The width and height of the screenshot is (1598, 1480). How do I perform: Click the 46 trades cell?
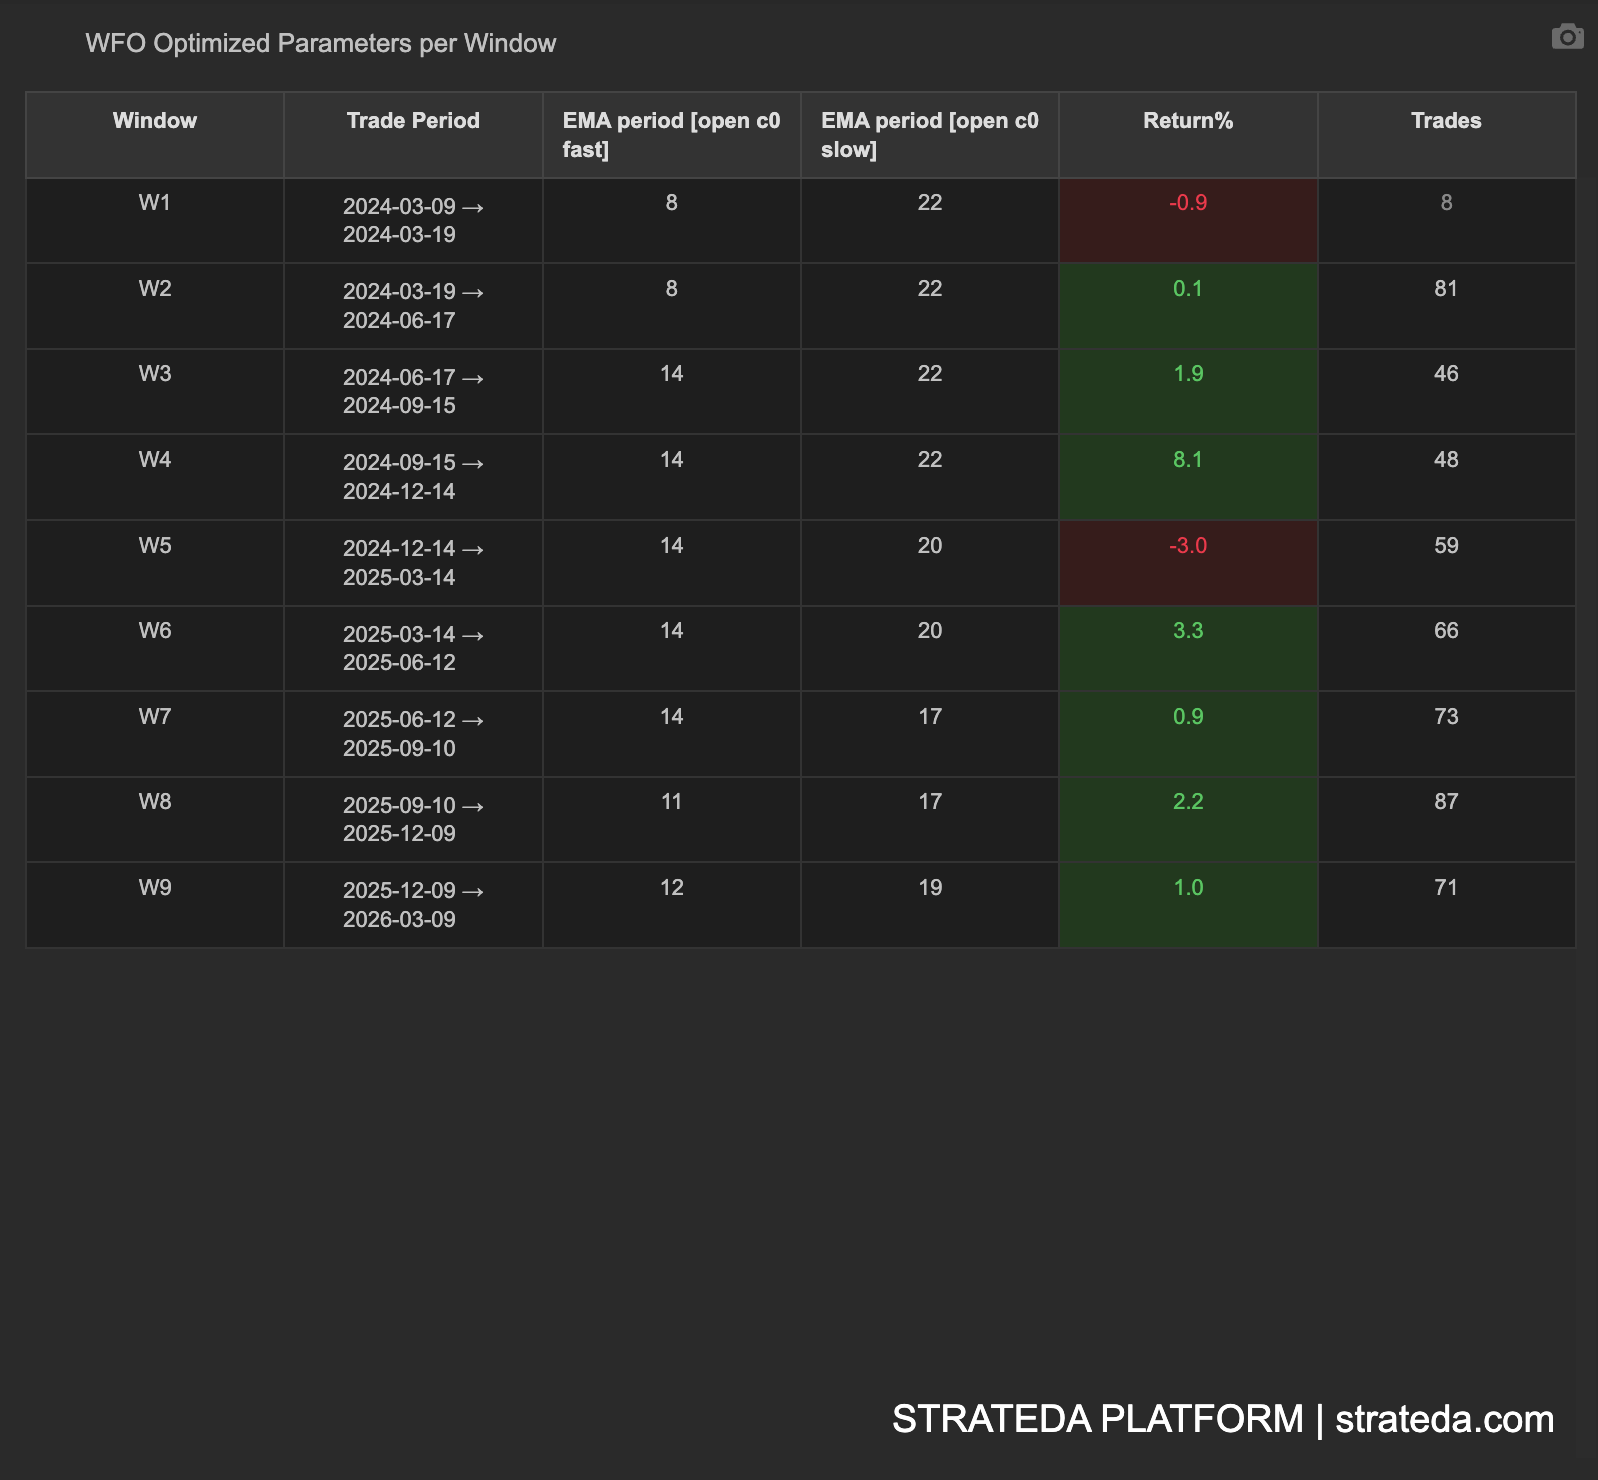(x=1446, y=392)
